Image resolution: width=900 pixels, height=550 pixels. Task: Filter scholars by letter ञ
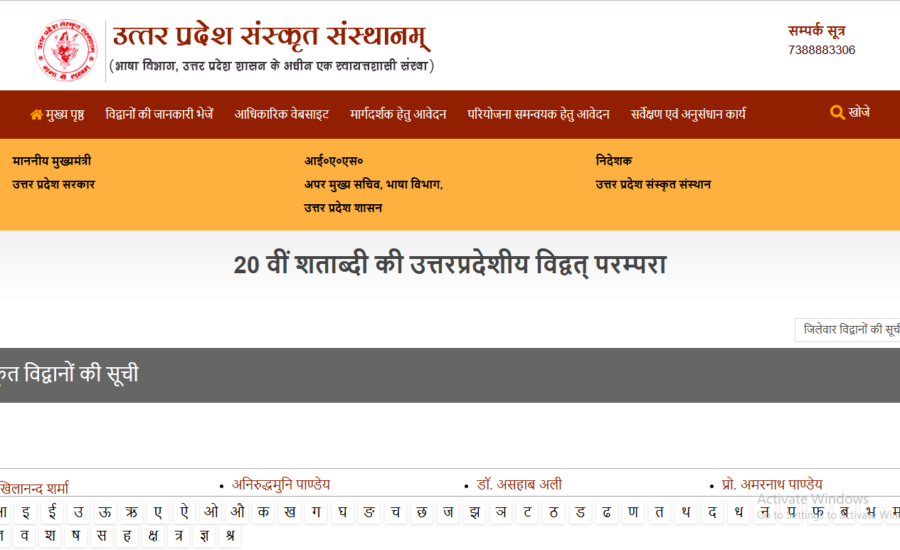[x=501, y=512]
